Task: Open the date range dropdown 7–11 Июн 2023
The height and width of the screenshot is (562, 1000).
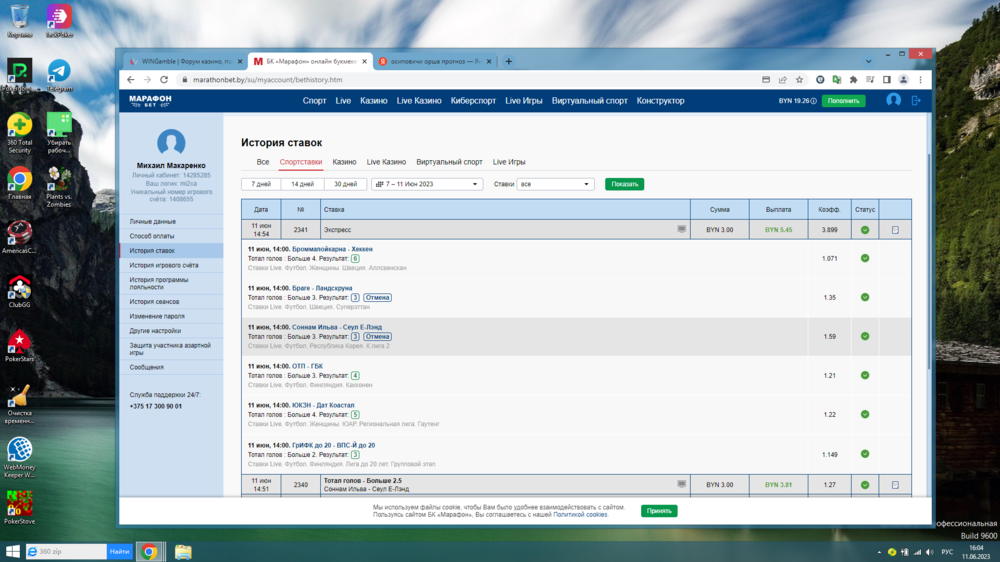Action: pyautogui.click(x=427, y=184)
